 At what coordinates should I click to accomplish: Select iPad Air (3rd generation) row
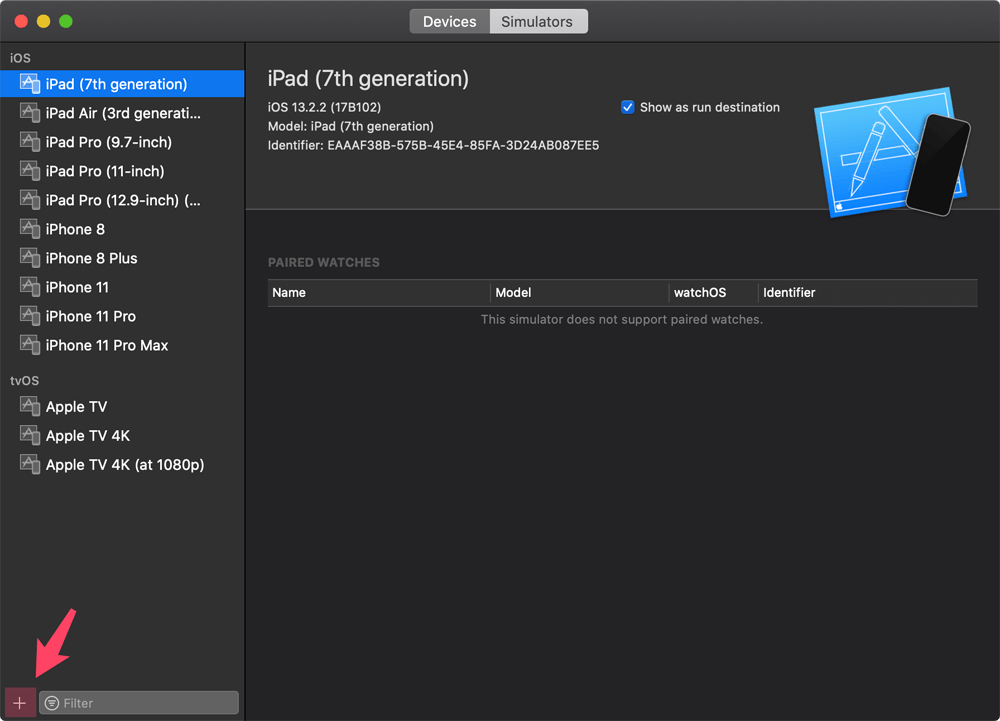[122, 113]
